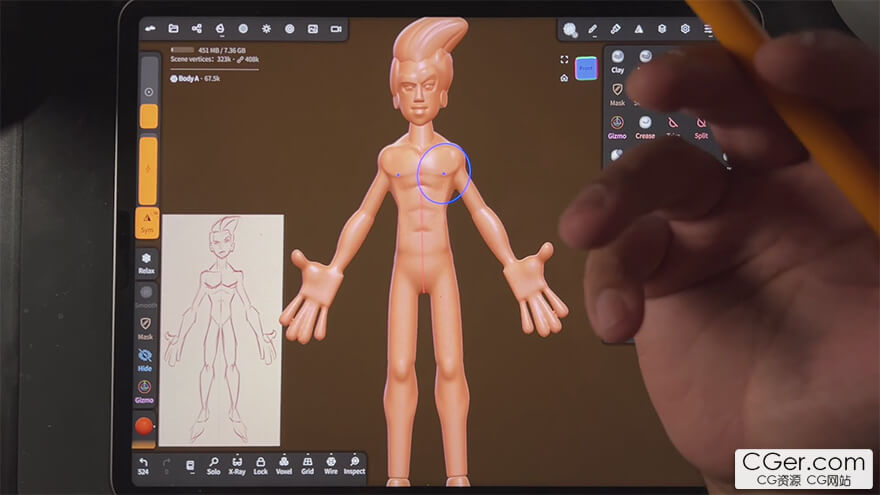The height and width of the screenshot is (495, 880).
Task: Reset camera with the home icon
Action: [564, 78]
